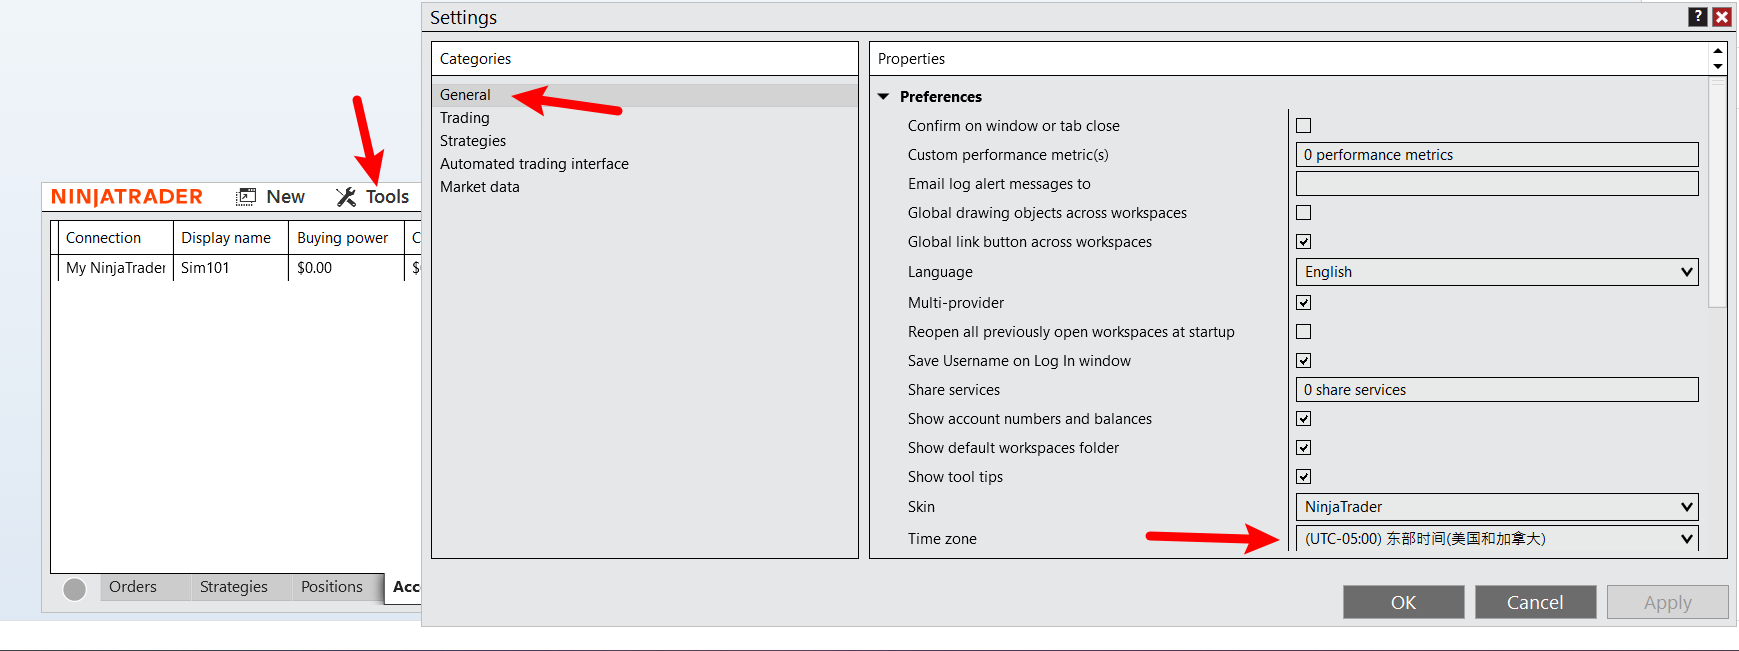Screen dimensions: 1739x651
Task: Uncheck the Show tool tips checkbox
Action: (x=1303, y=477)
